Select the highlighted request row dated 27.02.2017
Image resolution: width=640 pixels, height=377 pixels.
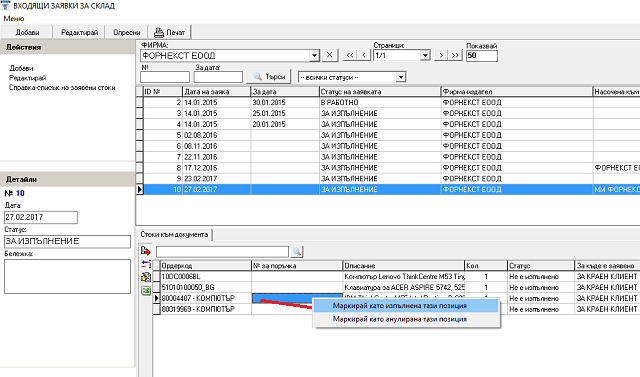click(x=388, y=190)
